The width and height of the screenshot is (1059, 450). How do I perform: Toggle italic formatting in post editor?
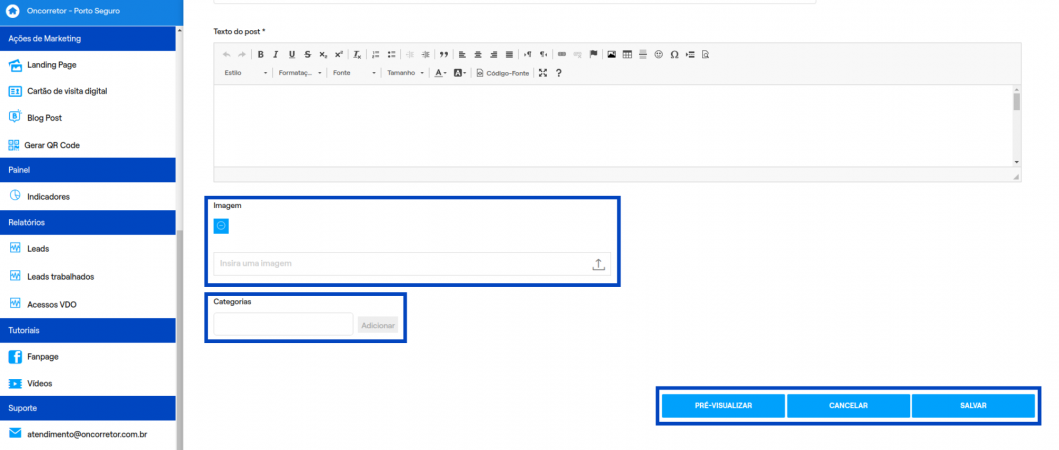pos(276,55)
